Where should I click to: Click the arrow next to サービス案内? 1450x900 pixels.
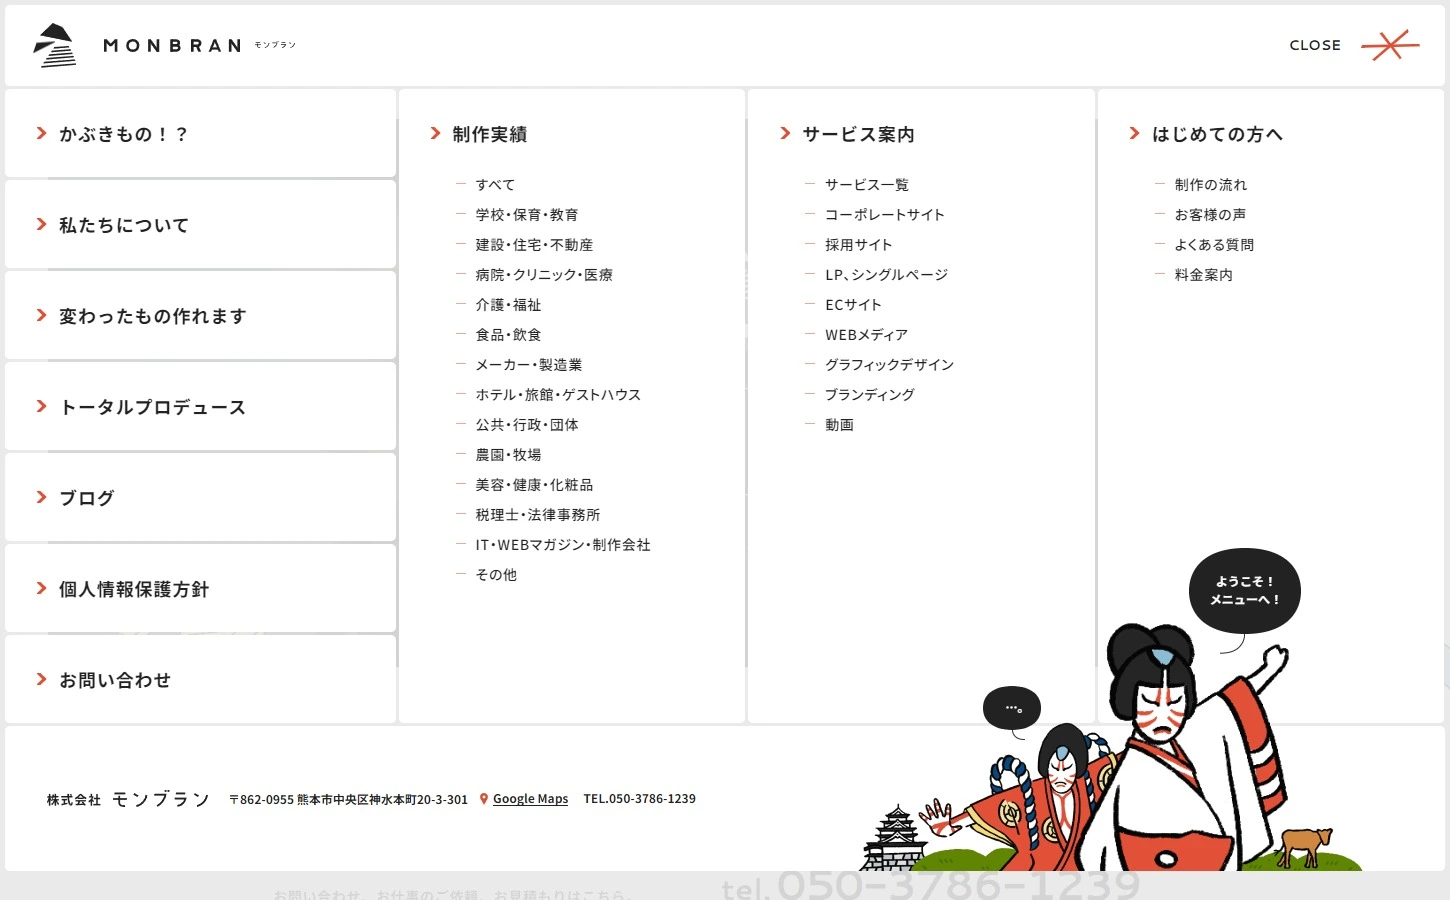pos(785,134)
